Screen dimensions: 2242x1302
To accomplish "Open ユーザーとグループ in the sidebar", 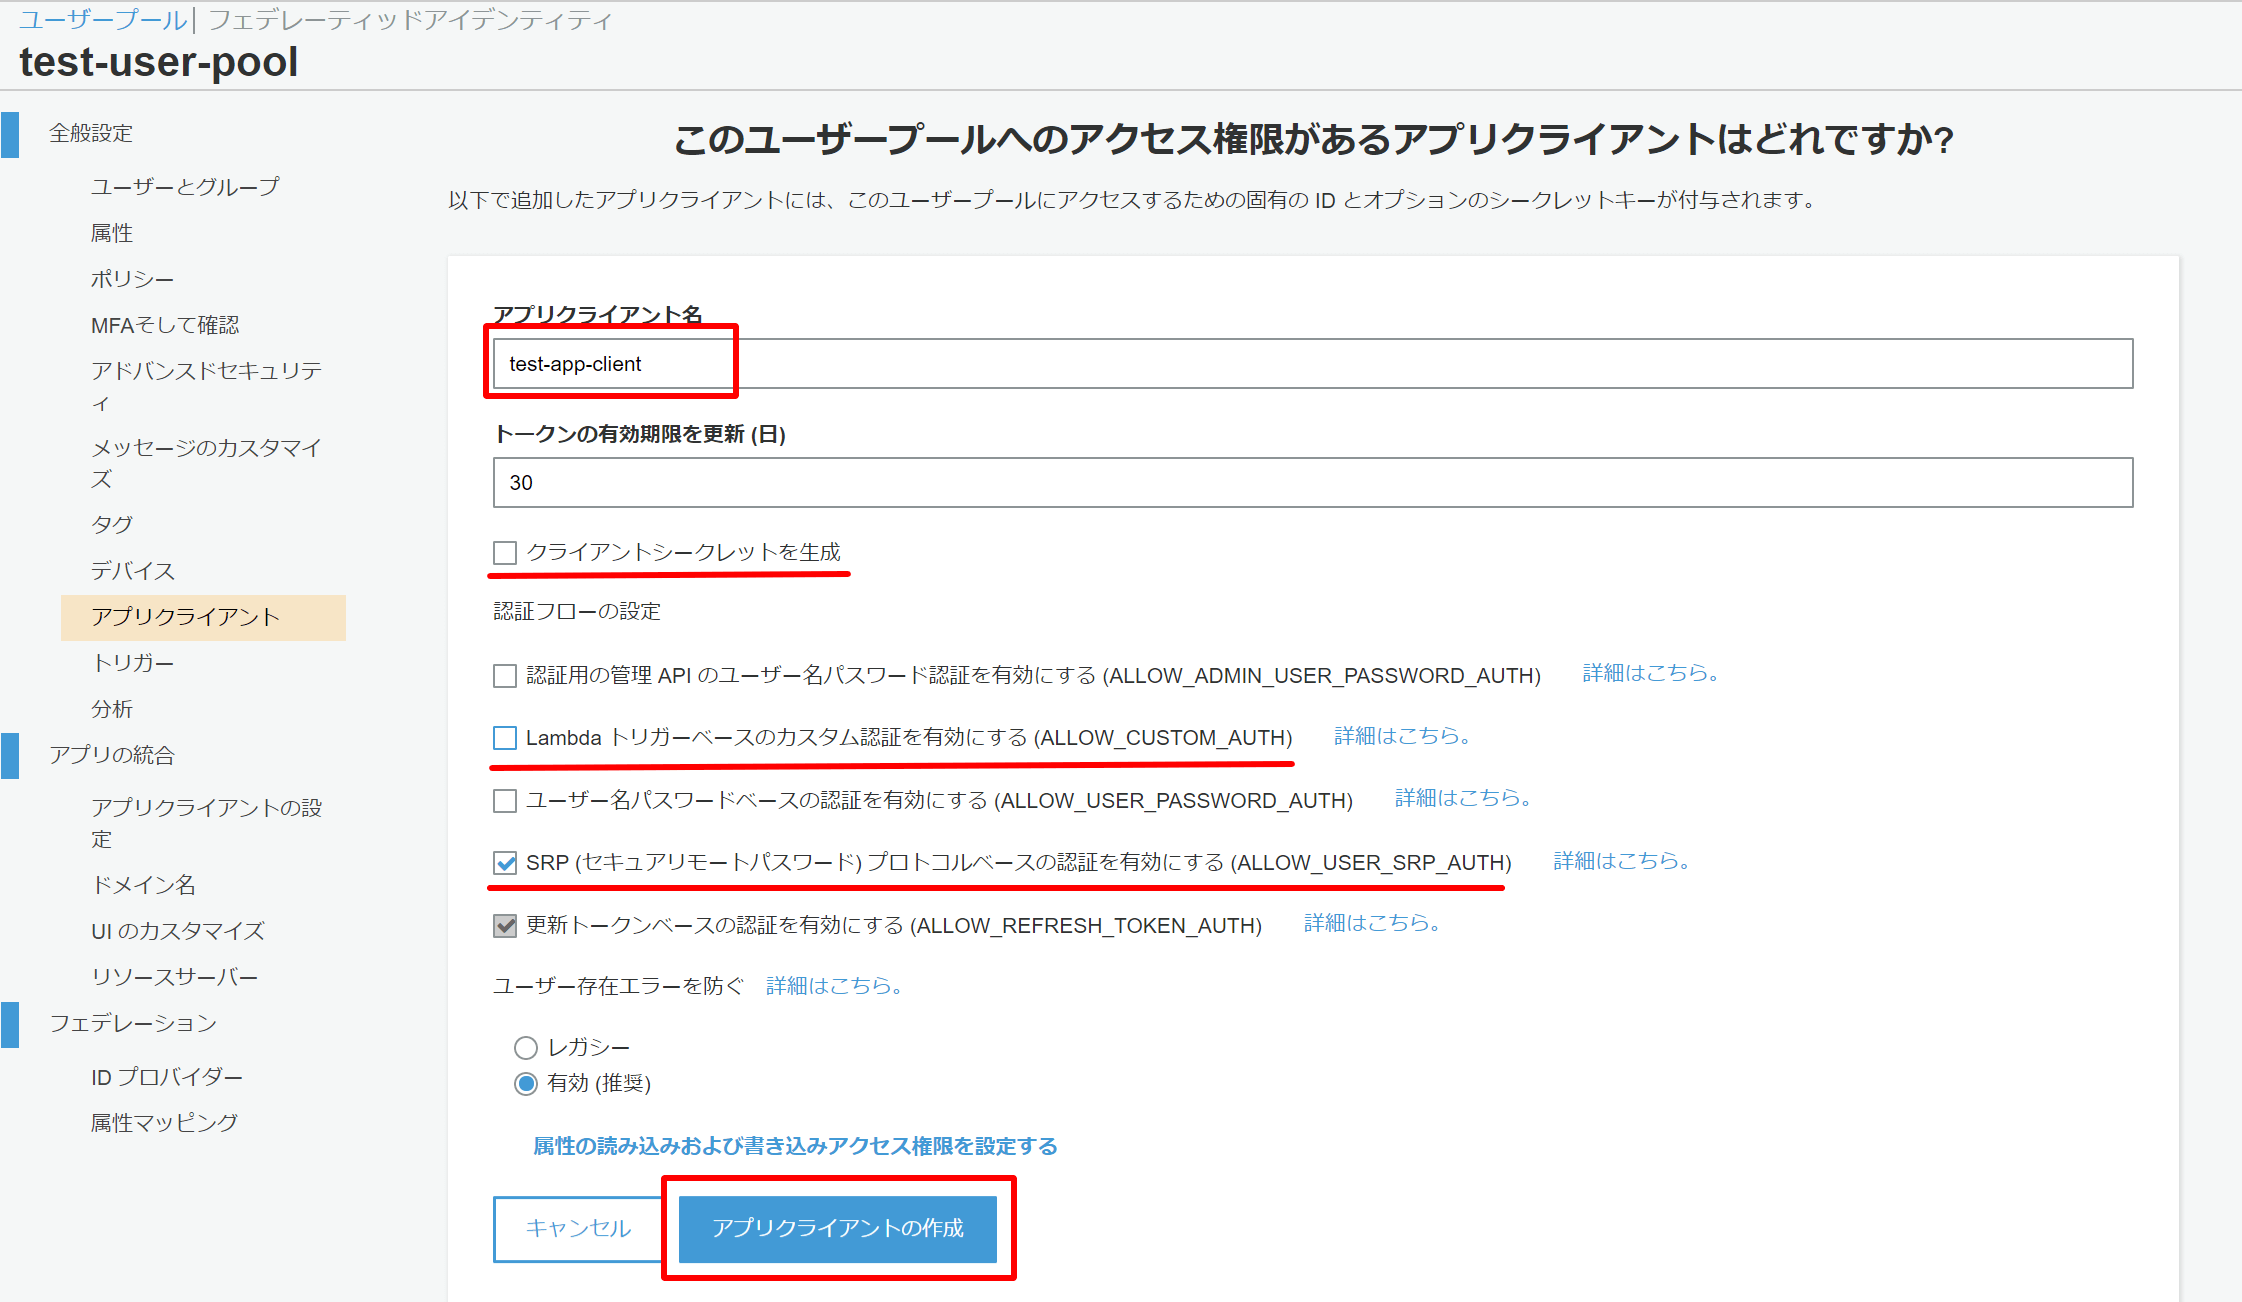I will pos(185,187).
